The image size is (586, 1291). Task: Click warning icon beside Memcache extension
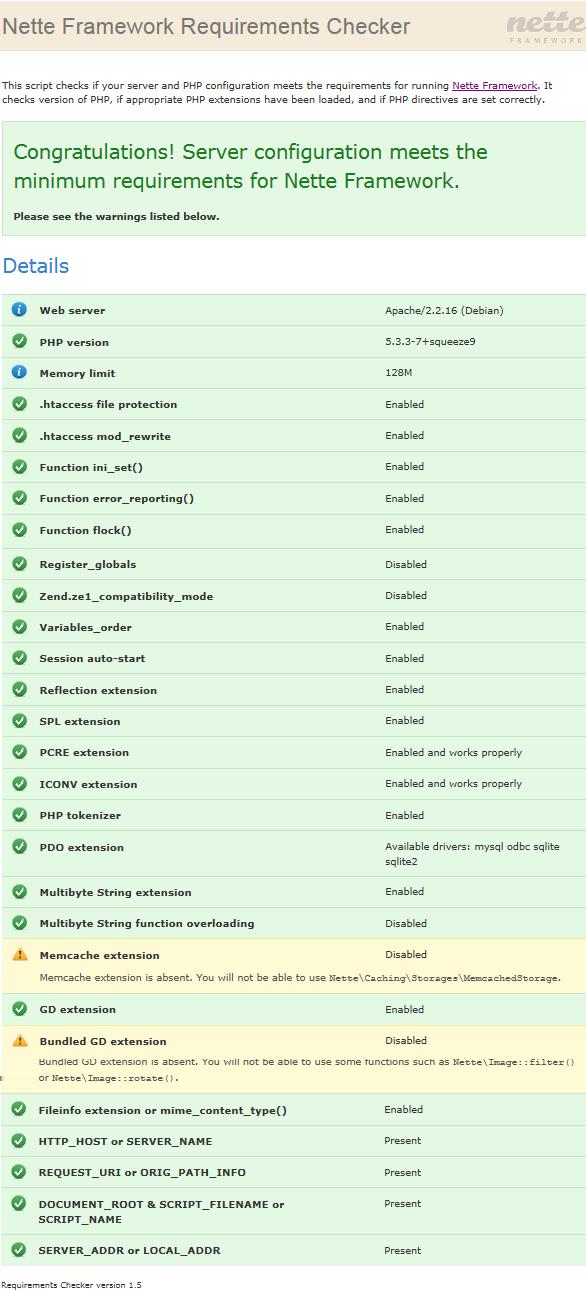[19, 955]
